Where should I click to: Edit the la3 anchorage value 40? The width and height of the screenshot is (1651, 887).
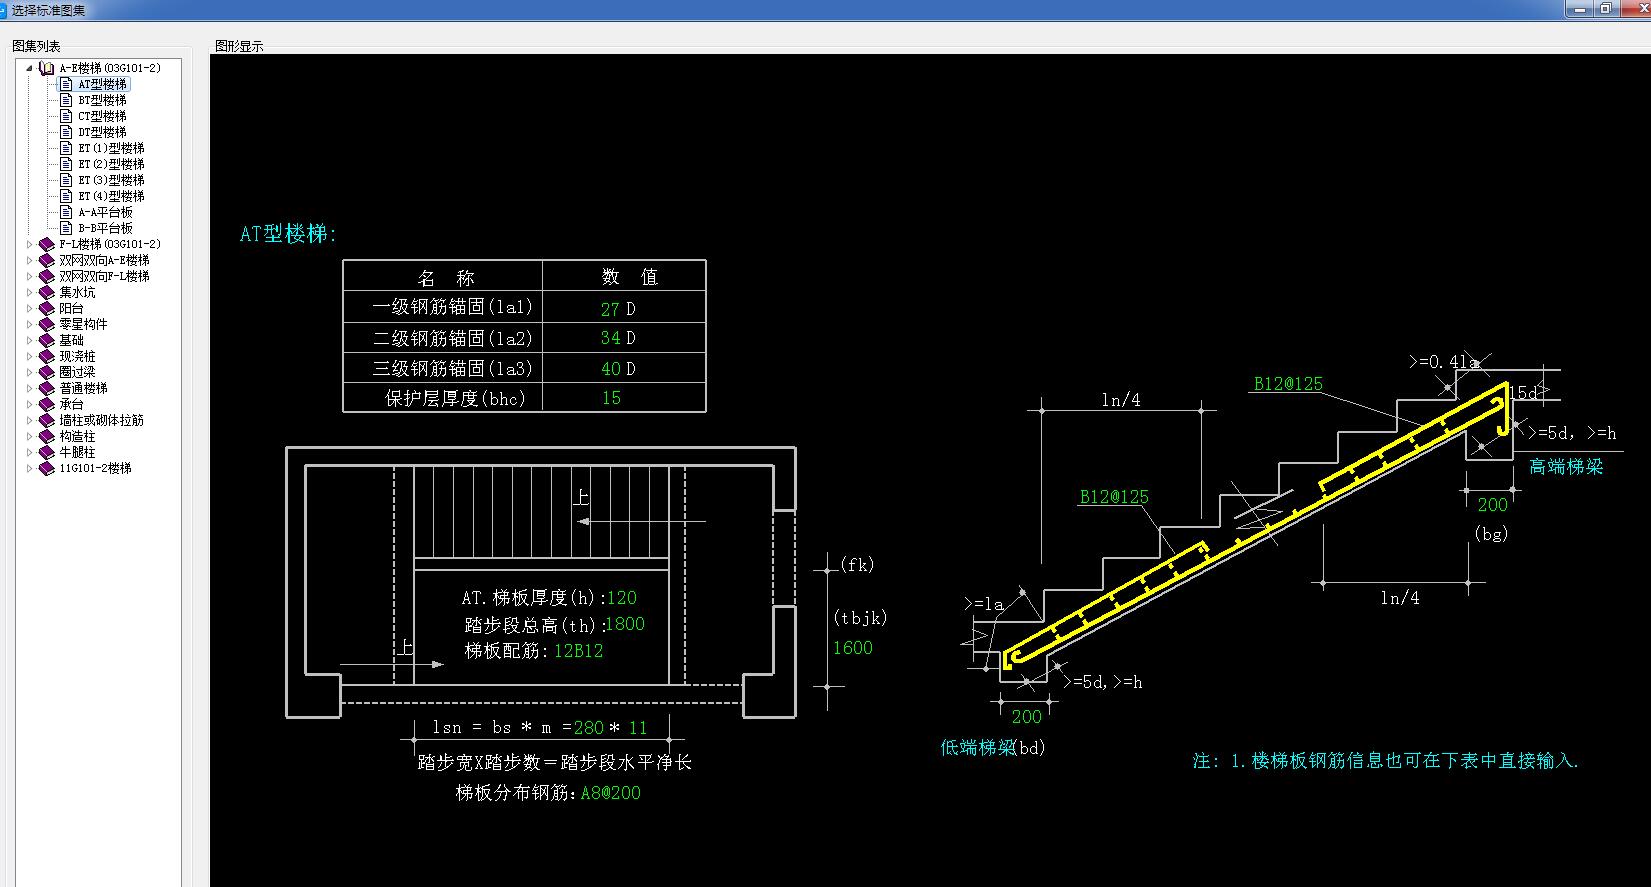coord(610,368)
